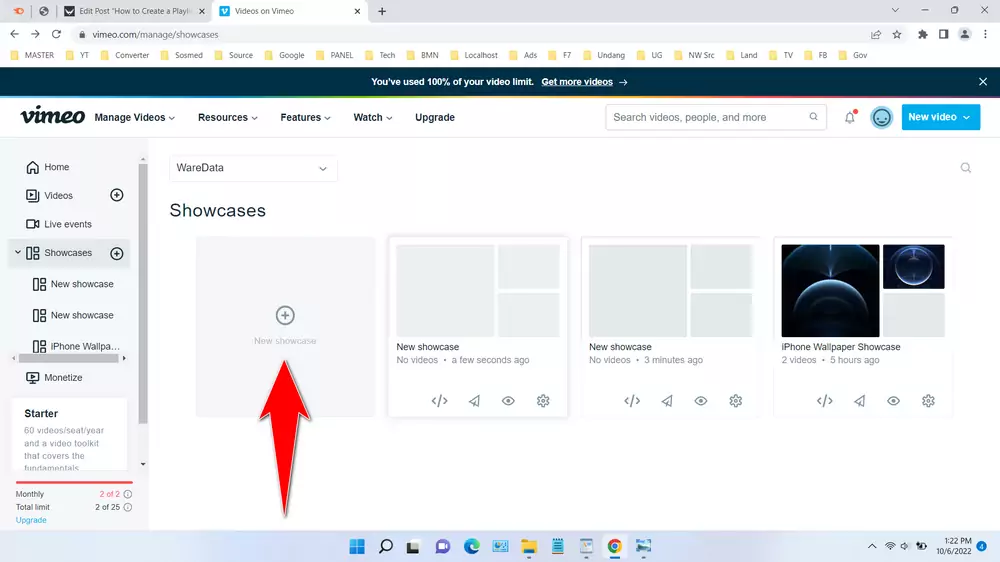
Task: Click Upgrade link under limits
Action: tap(31, 520)
